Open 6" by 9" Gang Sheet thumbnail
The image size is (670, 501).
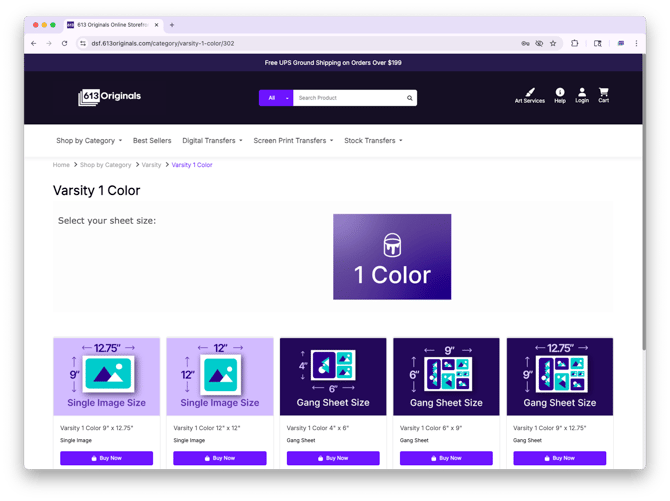[446, 377]
